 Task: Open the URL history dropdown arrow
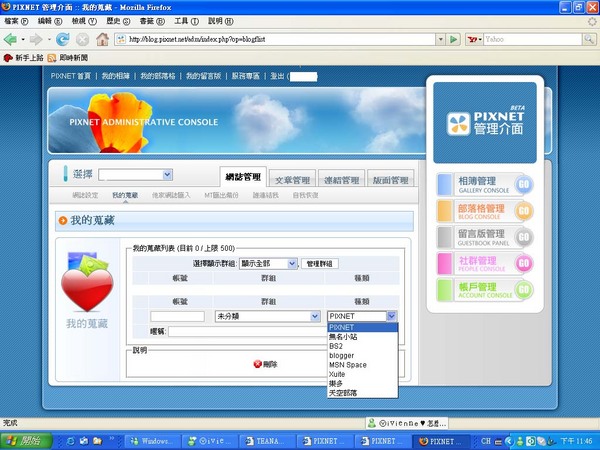click(440, 39)
